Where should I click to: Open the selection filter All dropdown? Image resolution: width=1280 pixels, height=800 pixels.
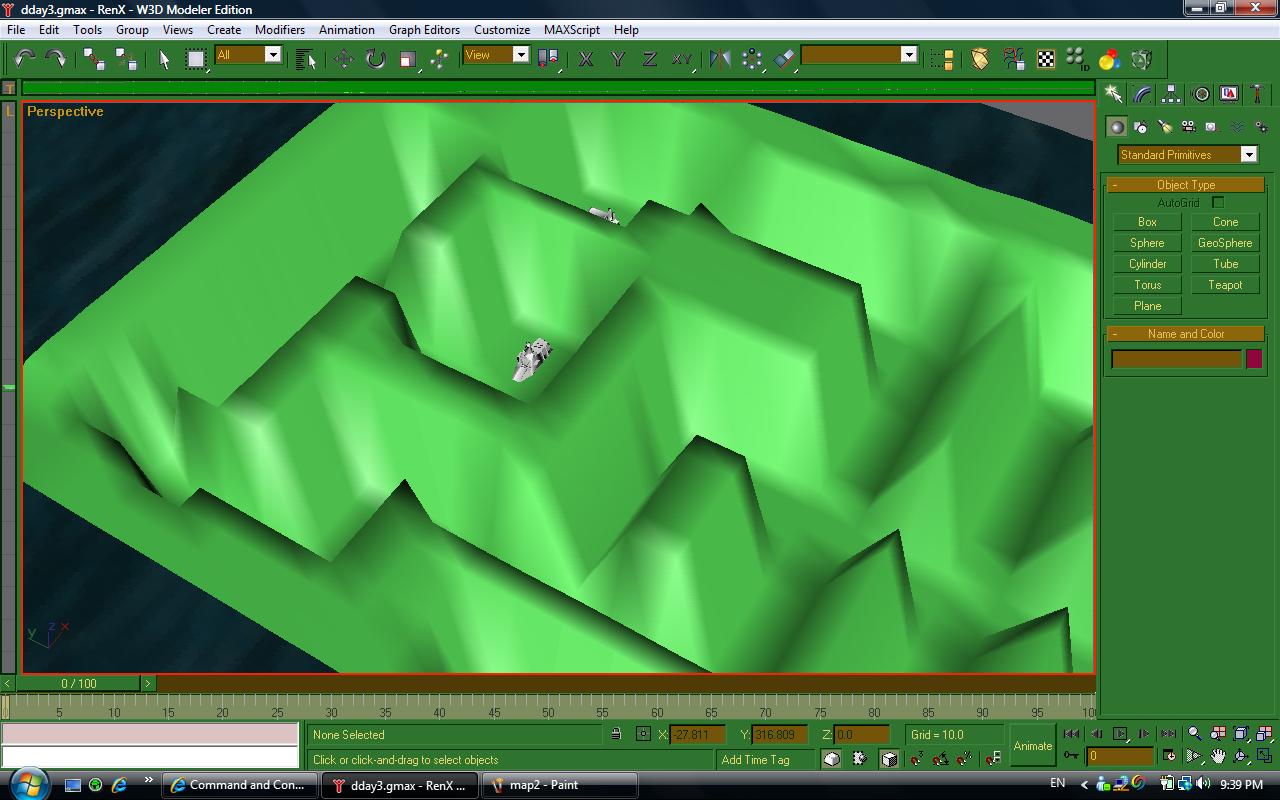(248, 55)
